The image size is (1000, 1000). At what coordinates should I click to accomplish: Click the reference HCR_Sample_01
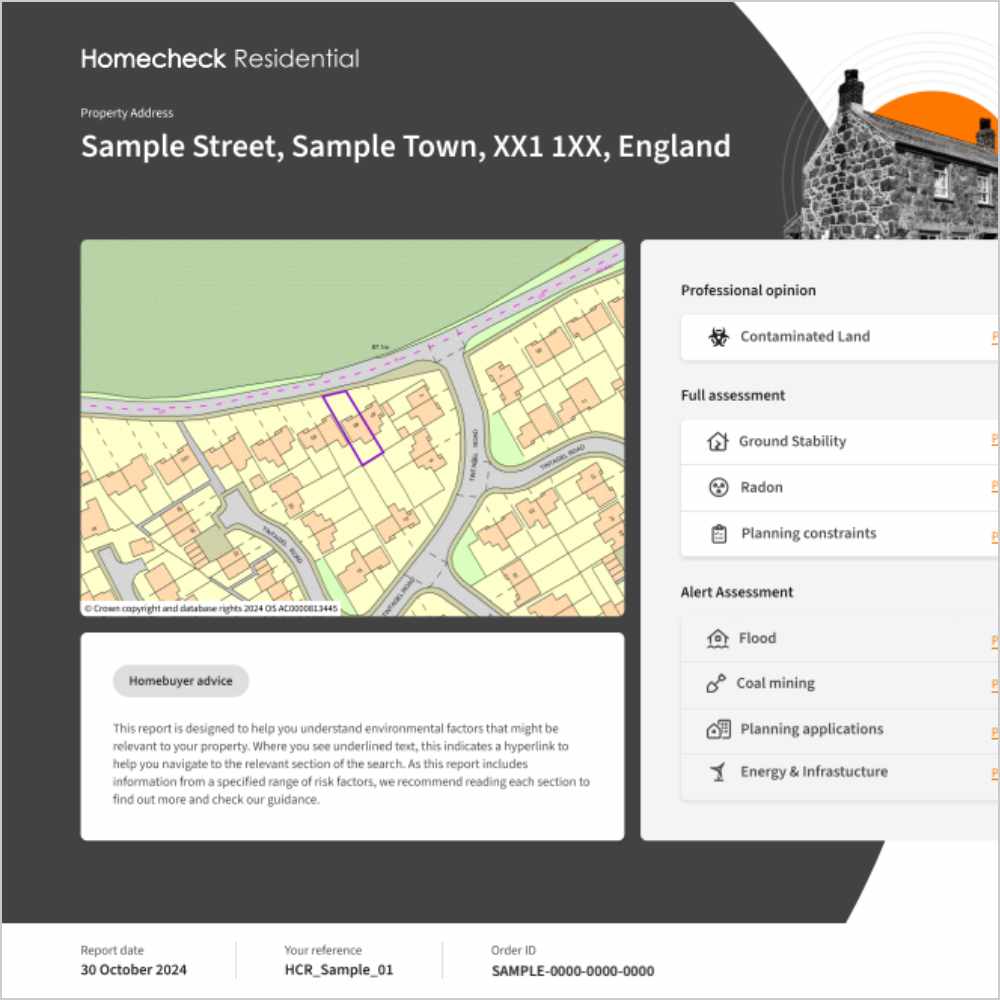tap(339, 970)
